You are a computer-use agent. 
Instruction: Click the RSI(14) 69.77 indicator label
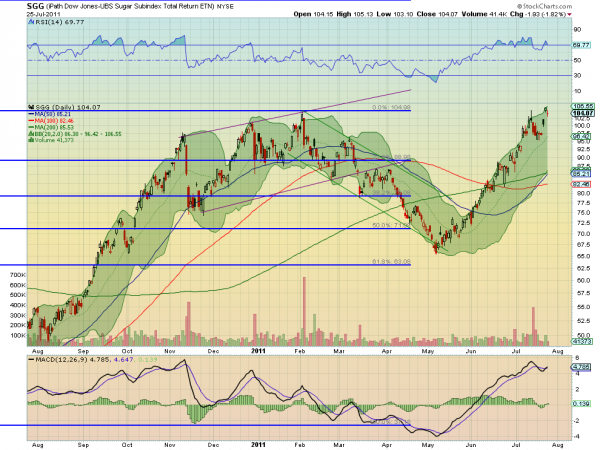[x=60, y=22]
